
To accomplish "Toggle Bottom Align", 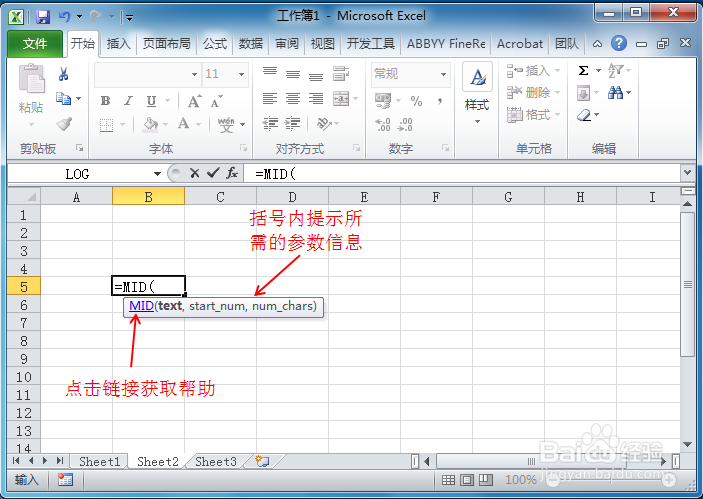I will pos(316,76).
